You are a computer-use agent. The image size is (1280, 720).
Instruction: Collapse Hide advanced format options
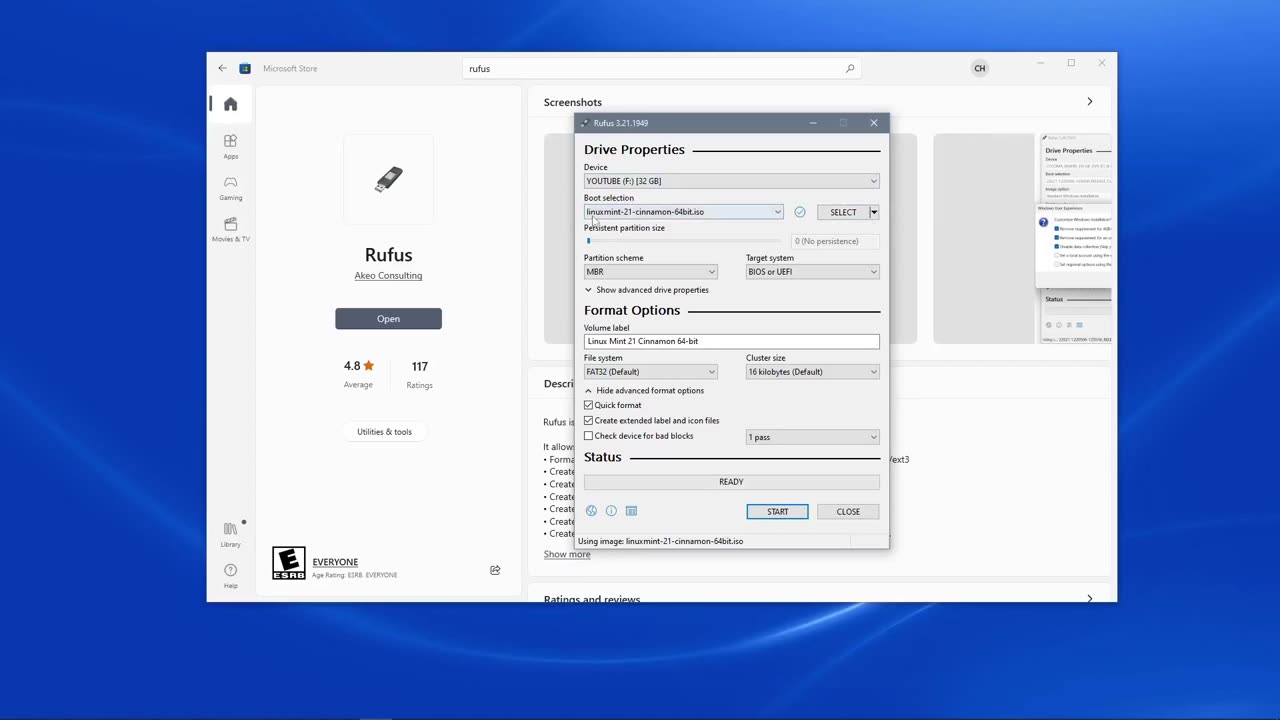tap(645, 391)
